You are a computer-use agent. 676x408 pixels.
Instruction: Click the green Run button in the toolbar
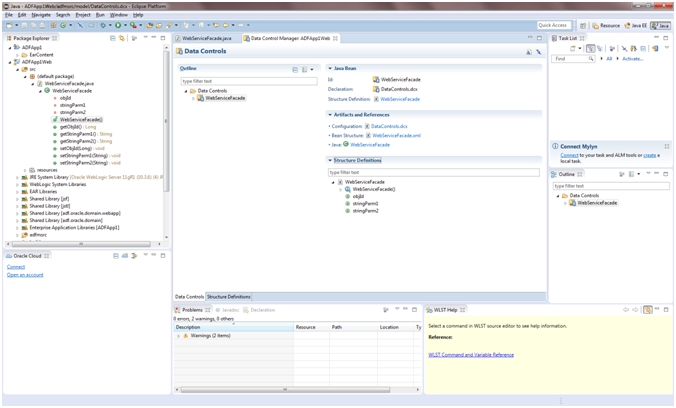(118, 25)
